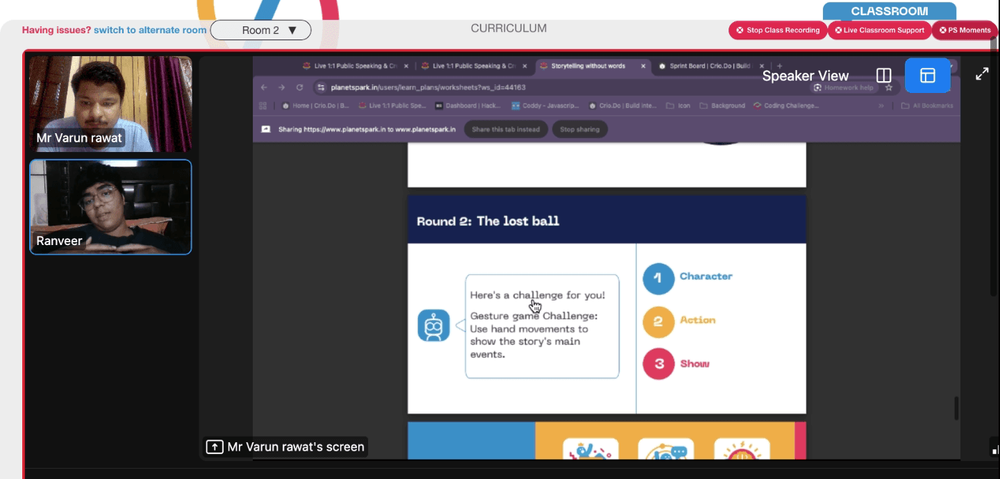Click the number 2 Action circle

(x=658, y=321)
